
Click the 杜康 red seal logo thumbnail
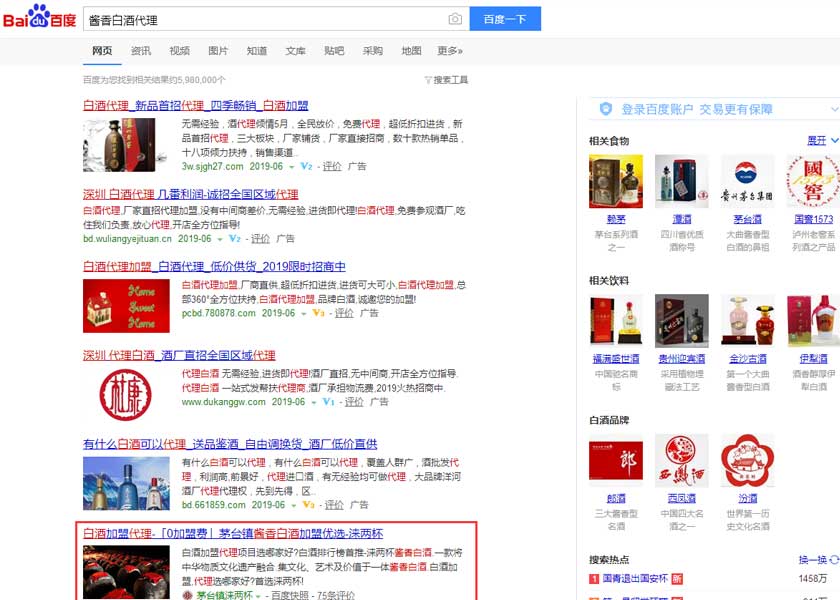pyautogui.click(x=126, y=395)
